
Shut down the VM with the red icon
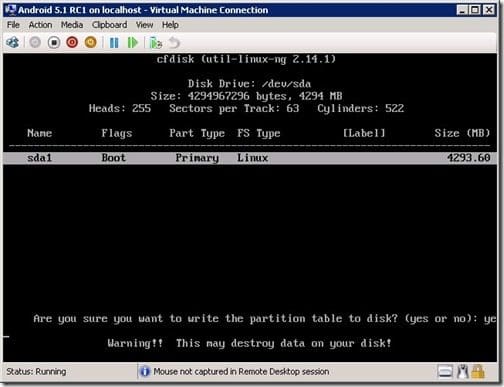coord(72,42)
